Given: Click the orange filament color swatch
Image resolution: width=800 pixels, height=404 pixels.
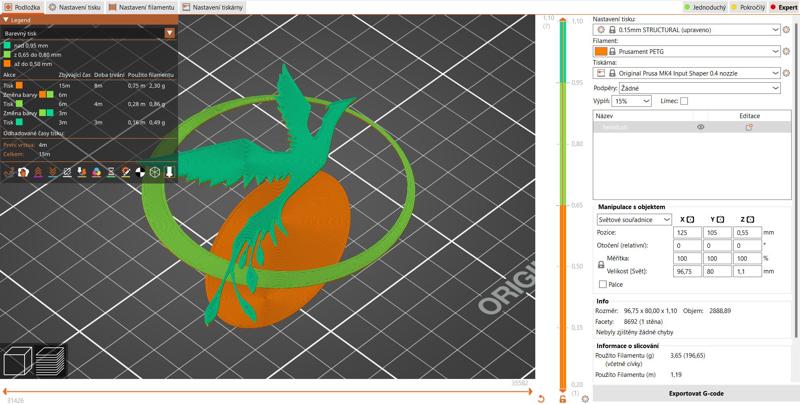Looking at the screenshot, I should [601, 52].
